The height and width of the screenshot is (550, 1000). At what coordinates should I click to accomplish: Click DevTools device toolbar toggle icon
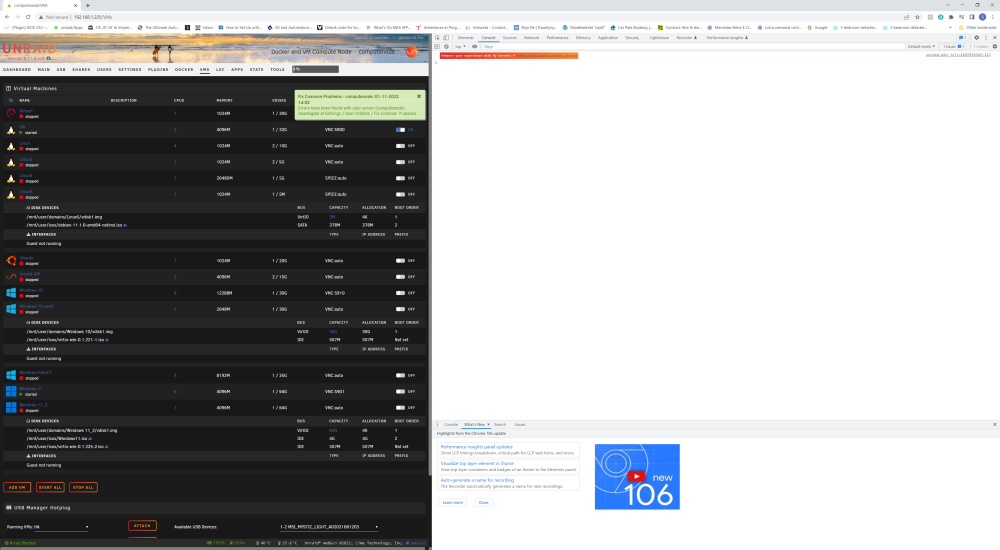[x=446, y=38]
